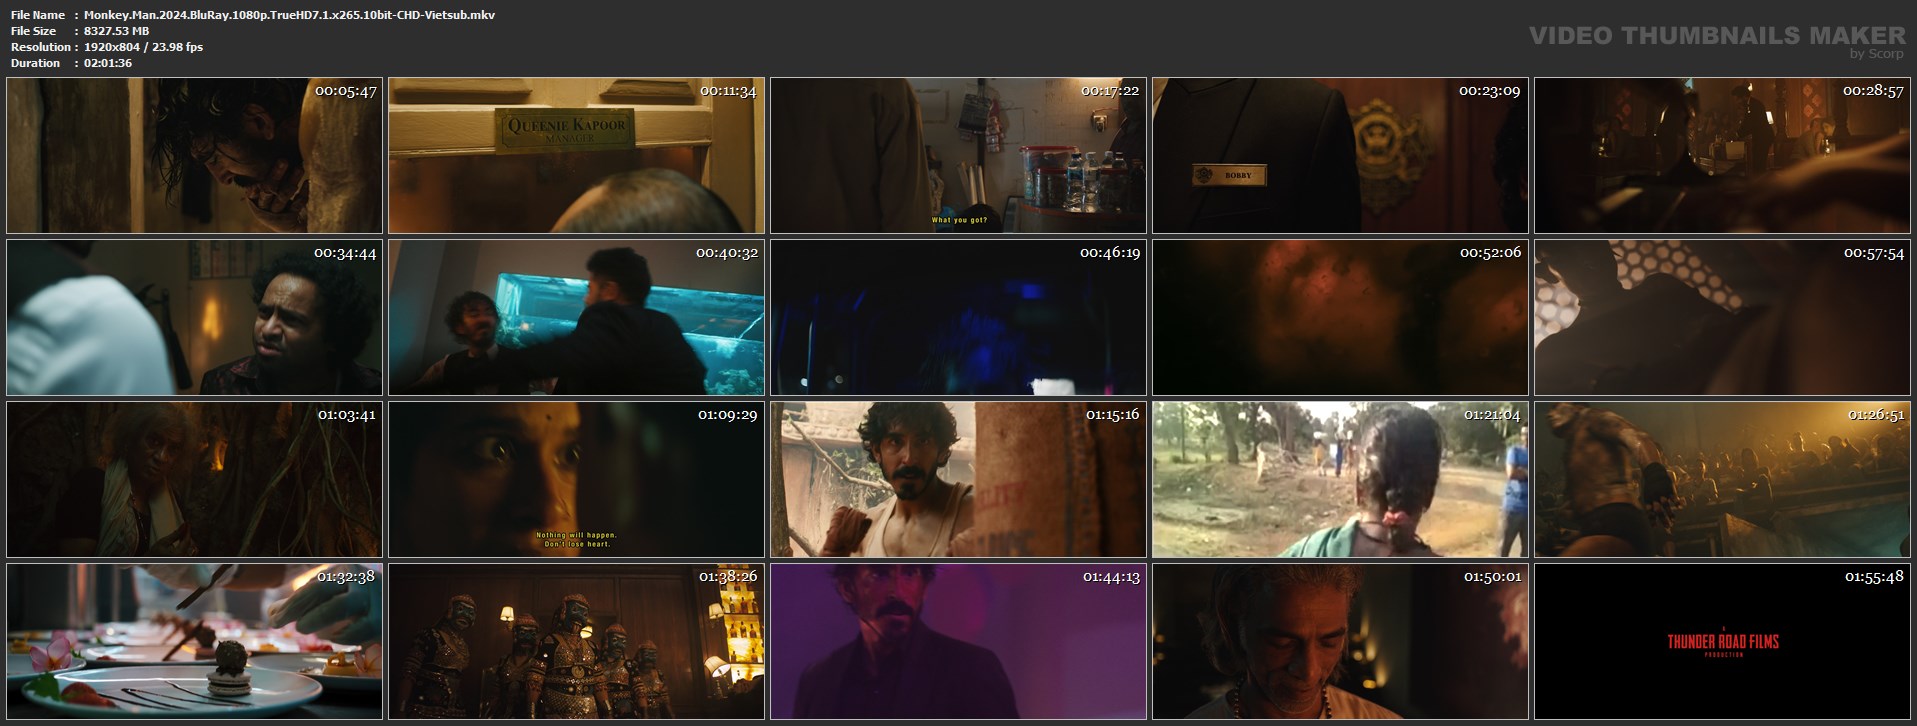
Task: Select the thumbnail stamped 00:34:44
Action: (x=194, y=317)
